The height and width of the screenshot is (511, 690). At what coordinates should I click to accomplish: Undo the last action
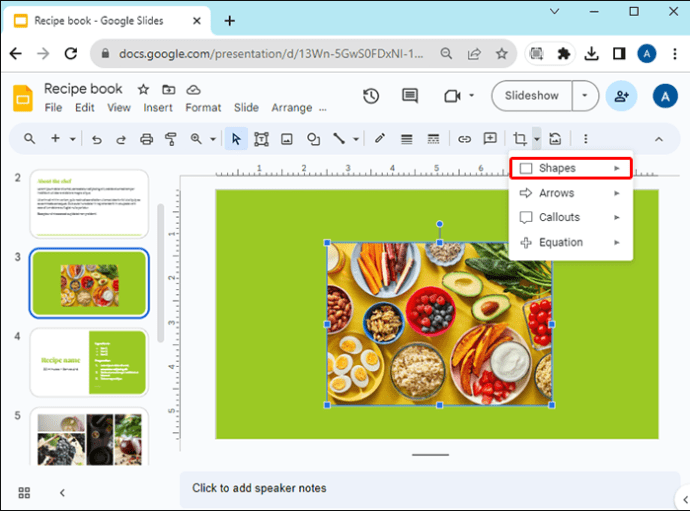pos(97,140)
